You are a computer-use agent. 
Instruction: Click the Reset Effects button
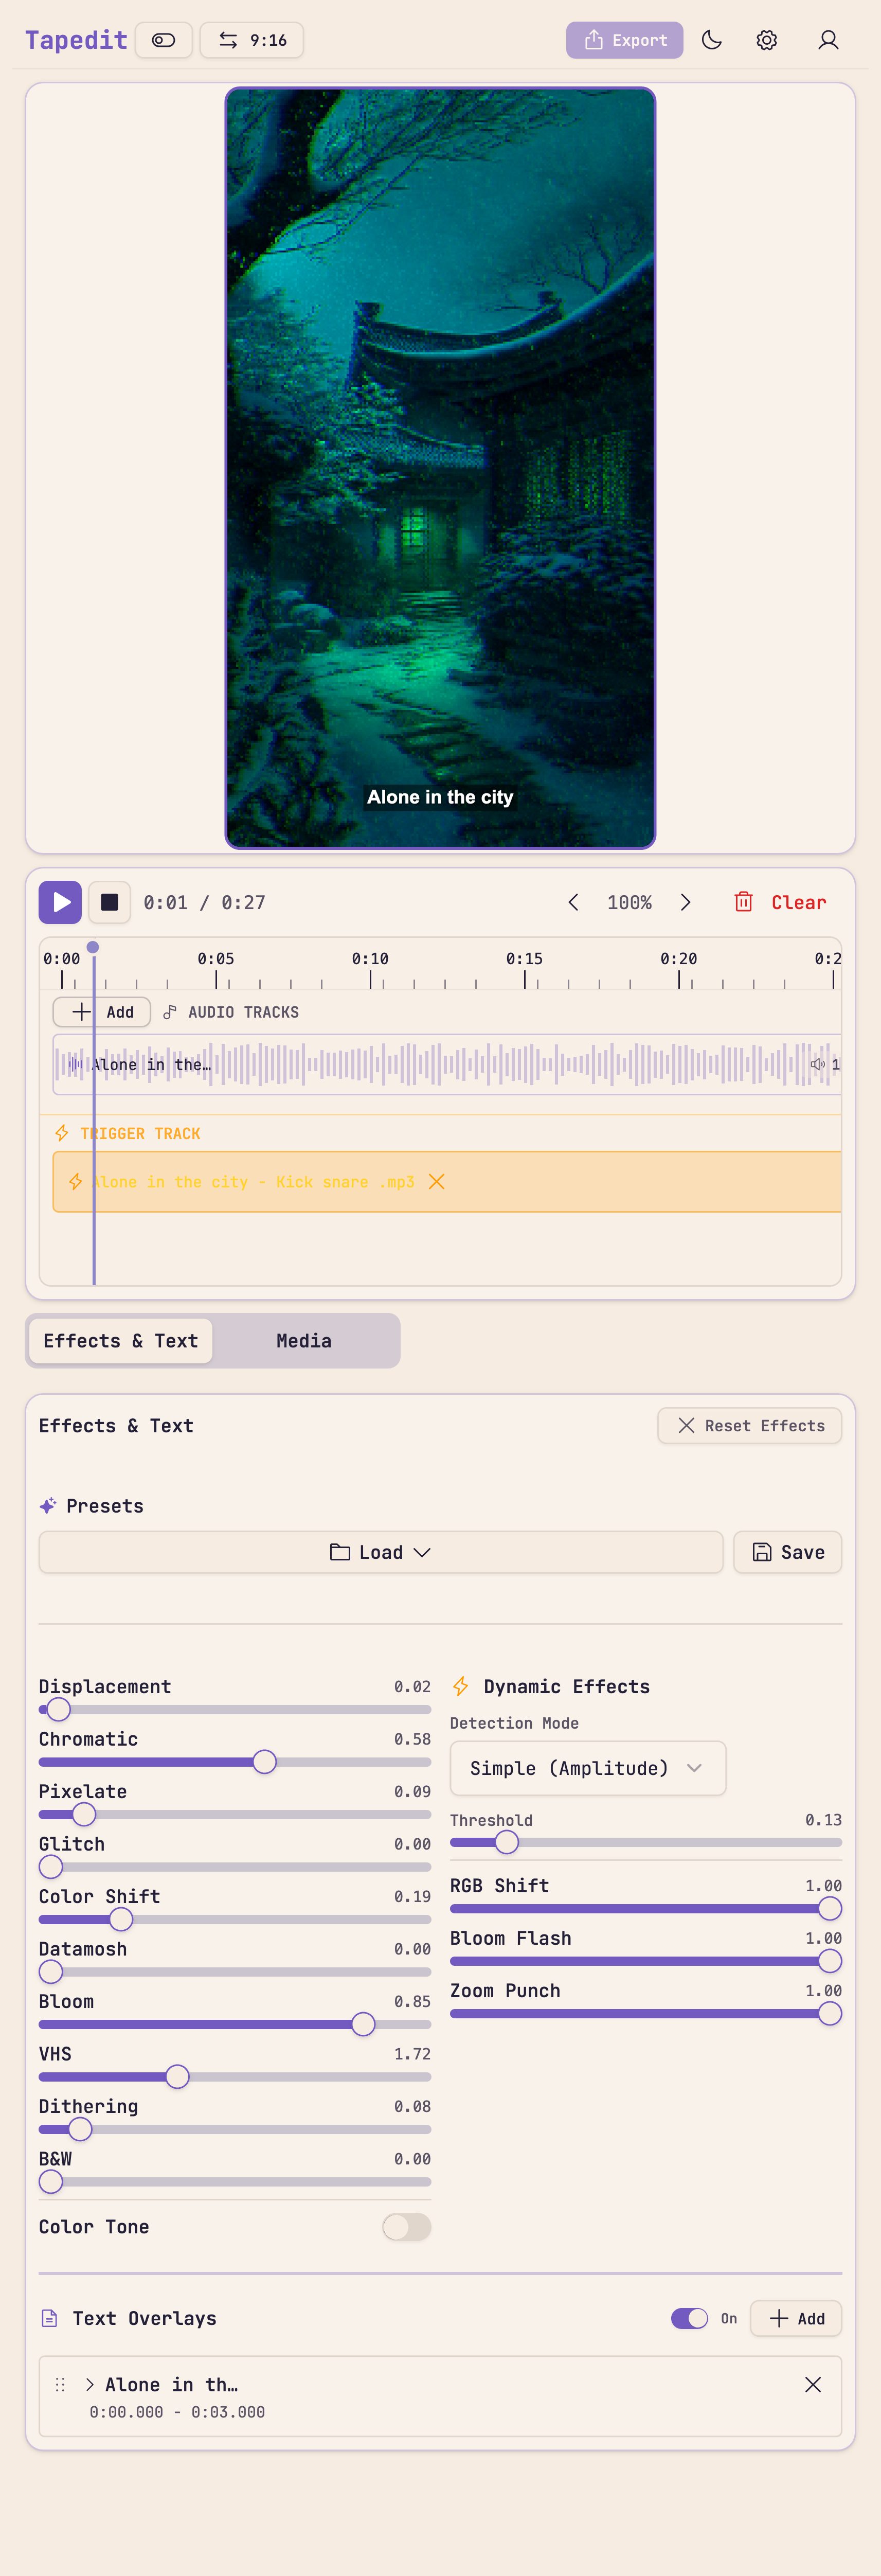tap(749, 1426)
